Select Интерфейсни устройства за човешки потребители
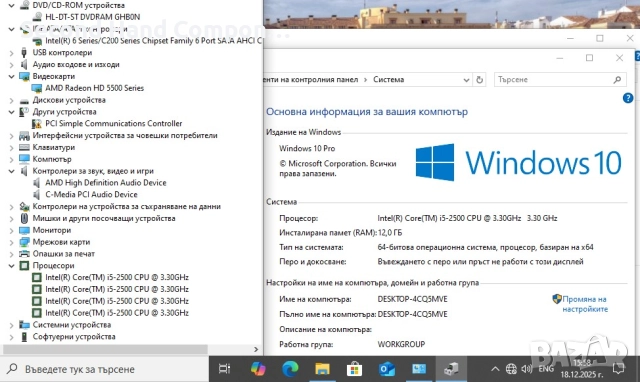Image resolution: width=640 pixels, height=382 pixels. click(125, 135)
